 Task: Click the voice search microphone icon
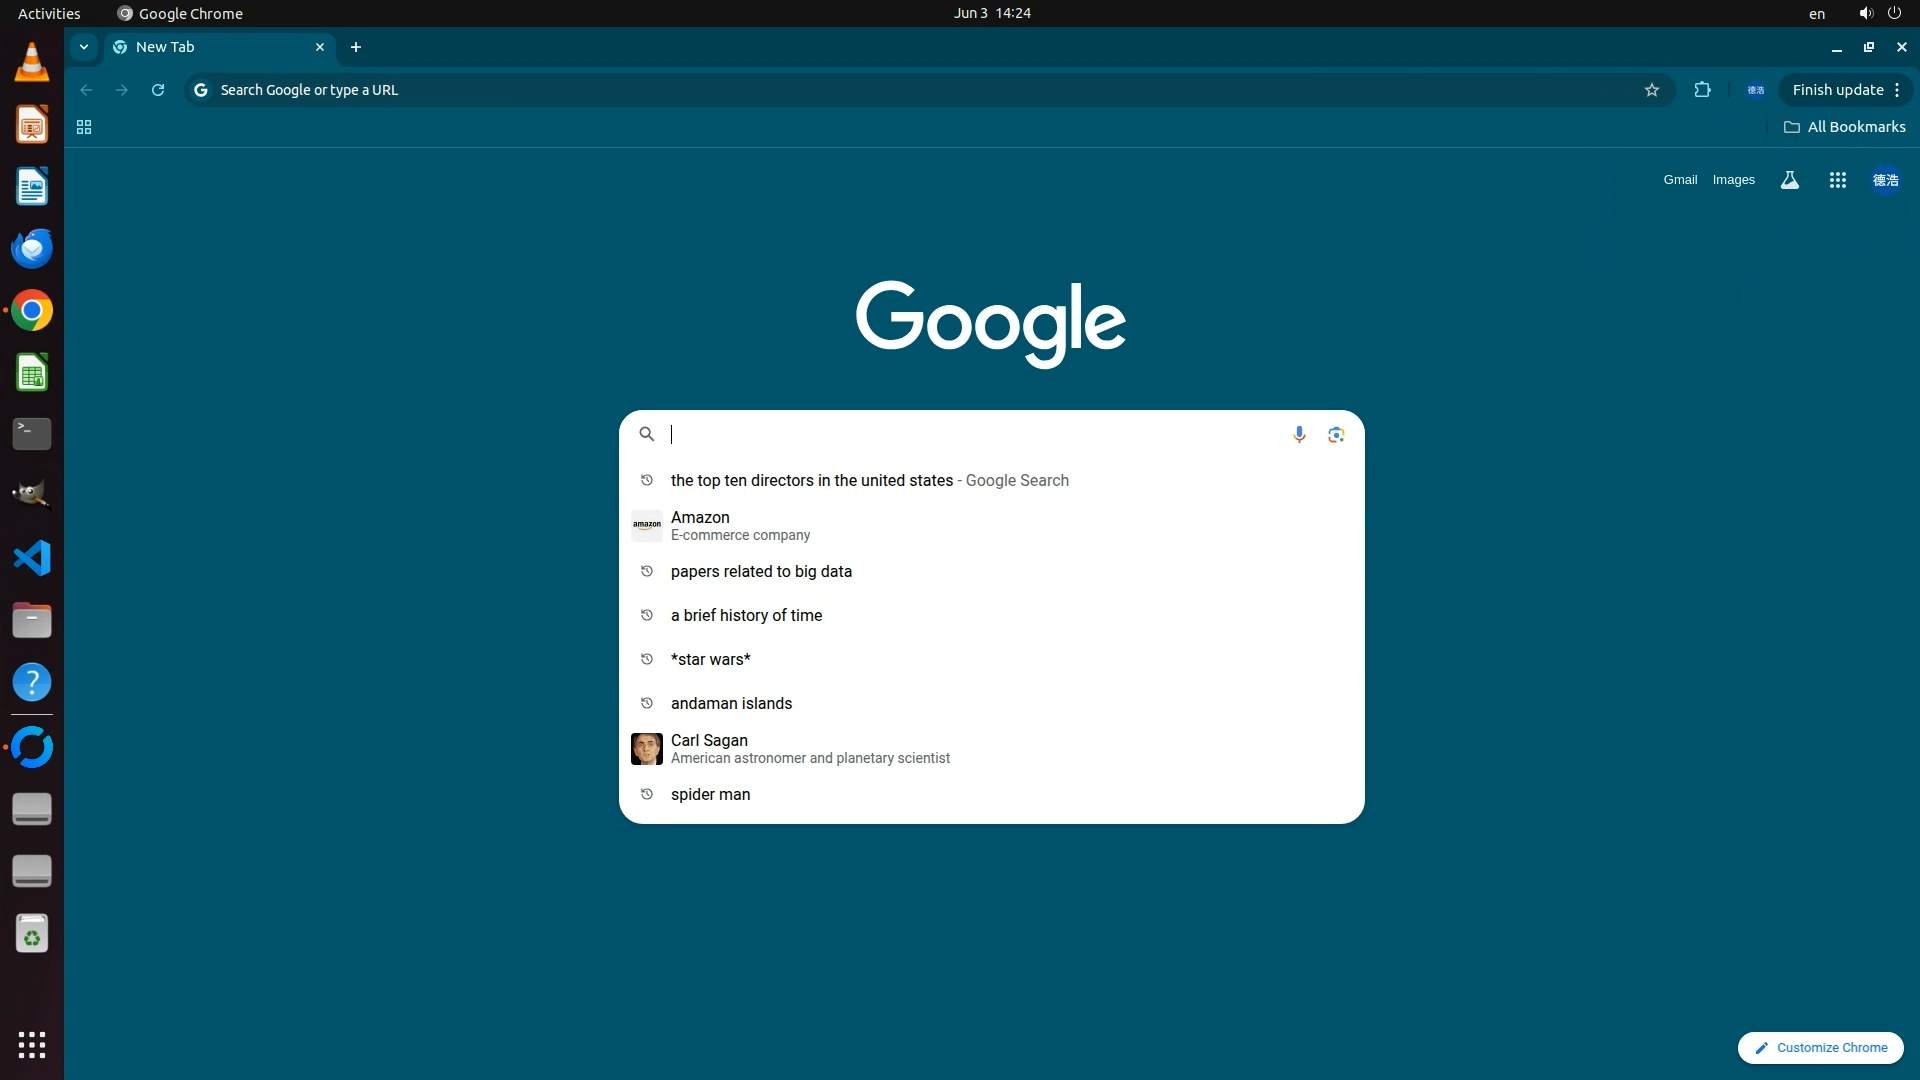click(x=1298, y=434)
